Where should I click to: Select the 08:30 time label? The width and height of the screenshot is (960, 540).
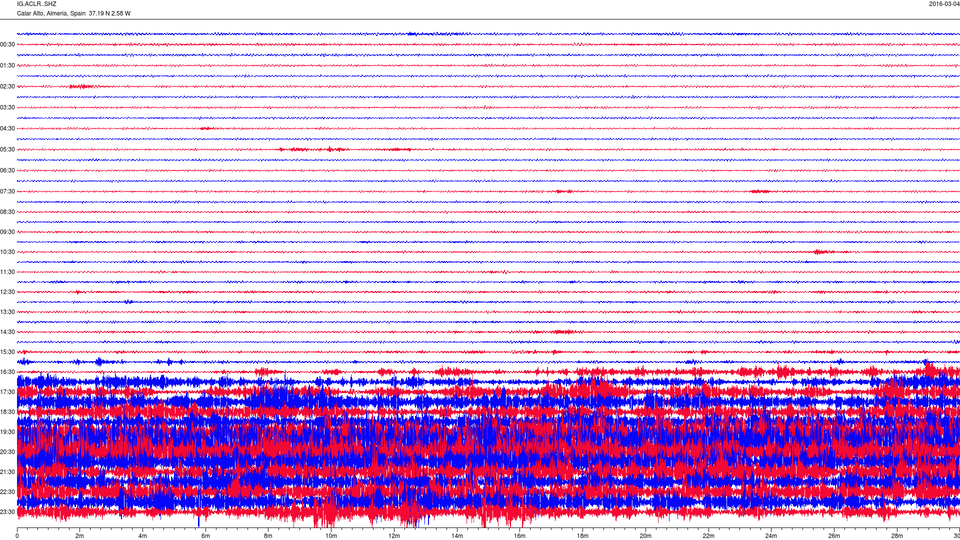point(7,212)
